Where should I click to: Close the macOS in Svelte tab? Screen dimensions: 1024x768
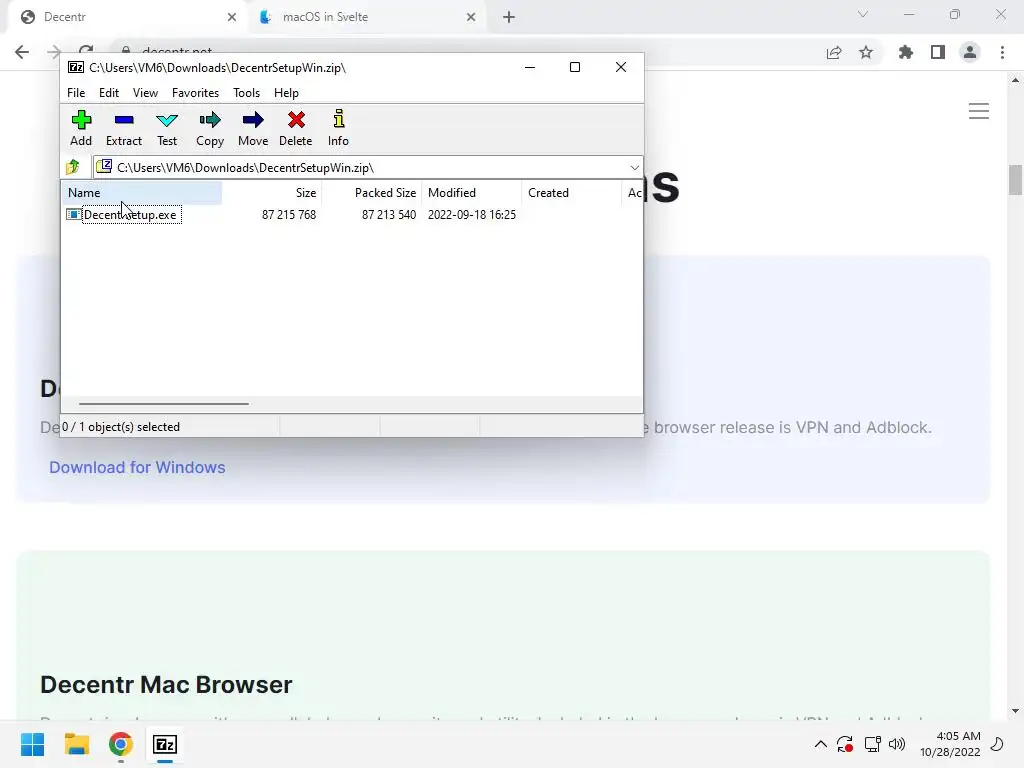click(x=471, y=17)
